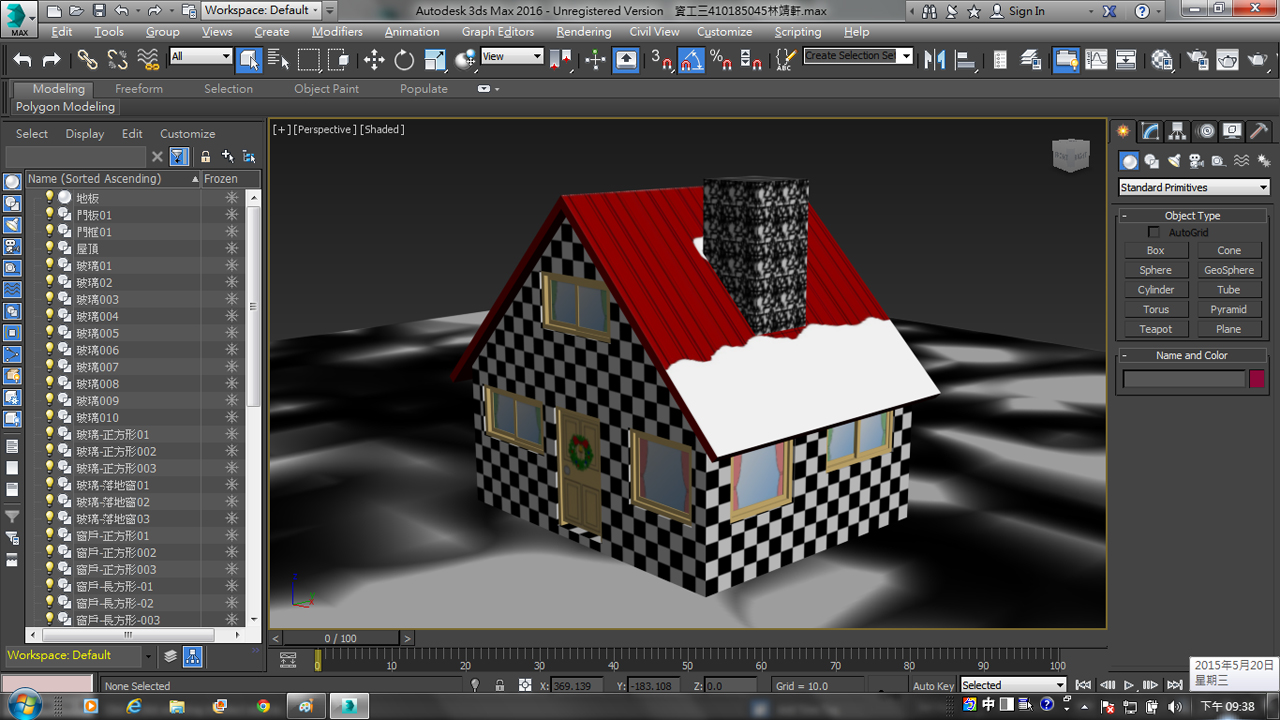This screenshot has height=720, width=1280.
Task: Open the Workspace: Default dropdown in title bar
Action: pos(262,10)
